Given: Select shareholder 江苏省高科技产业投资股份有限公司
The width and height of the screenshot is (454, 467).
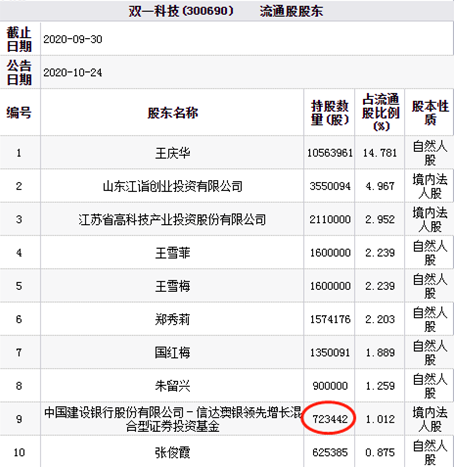Looking at the screenshot, I should pos(172,219).
